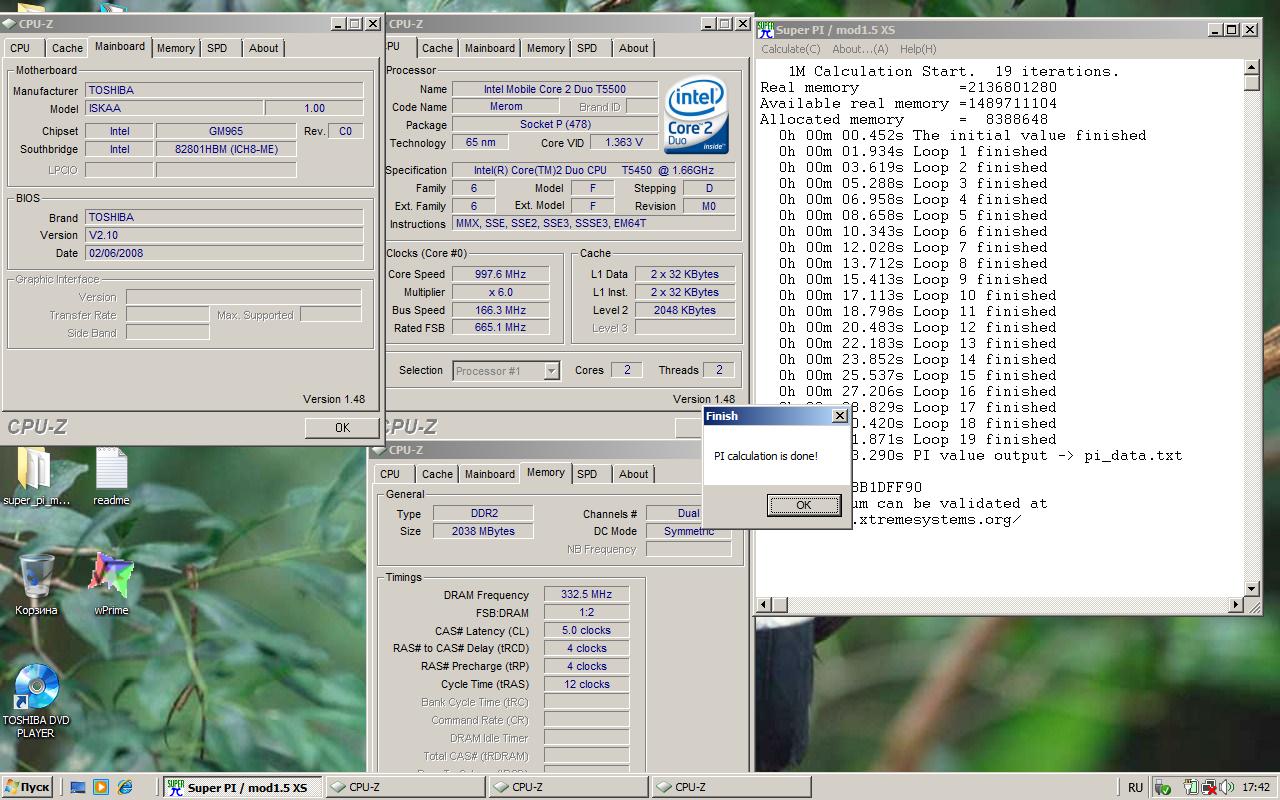
Task: Launch Internet Explorer from quick launch
Action: click(x=125, y=787)
